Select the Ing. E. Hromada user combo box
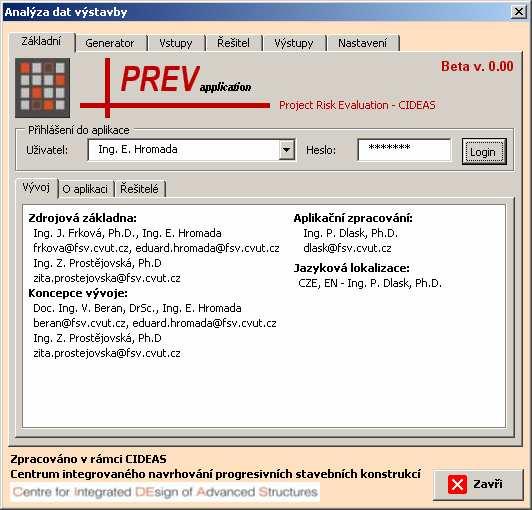Image resolution: width=532 pixels, height=510 pixels. point(191,150)
